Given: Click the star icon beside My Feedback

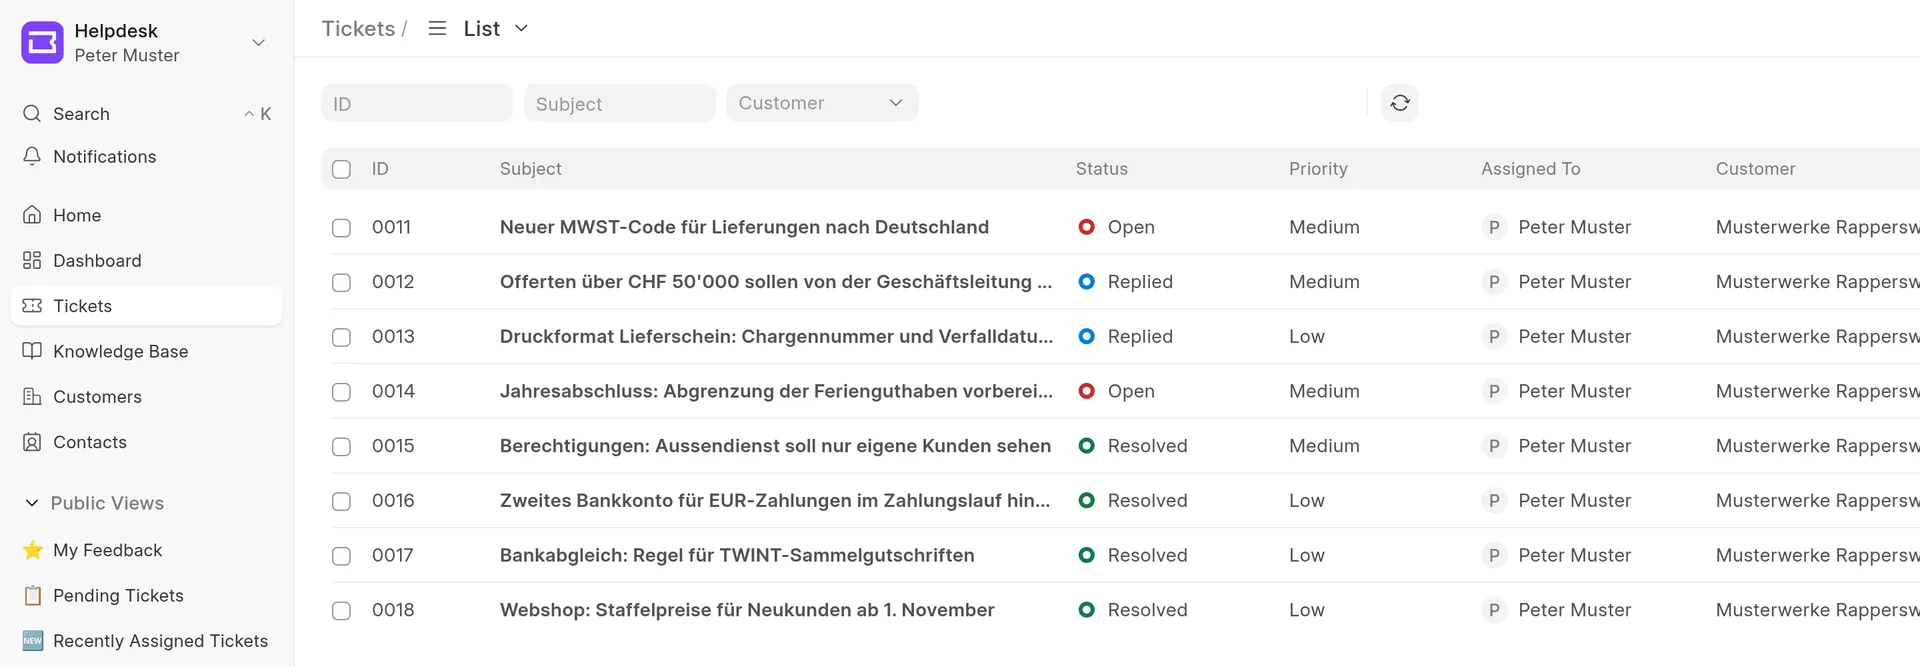Looking at the screenshot, I should 33,550.
